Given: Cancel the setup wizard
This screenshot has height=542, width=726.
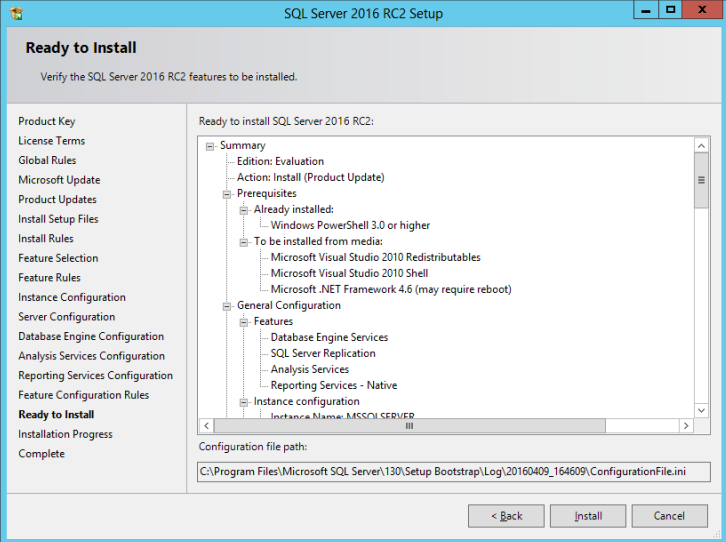Looking at the screenshot, I should point(670,516).
